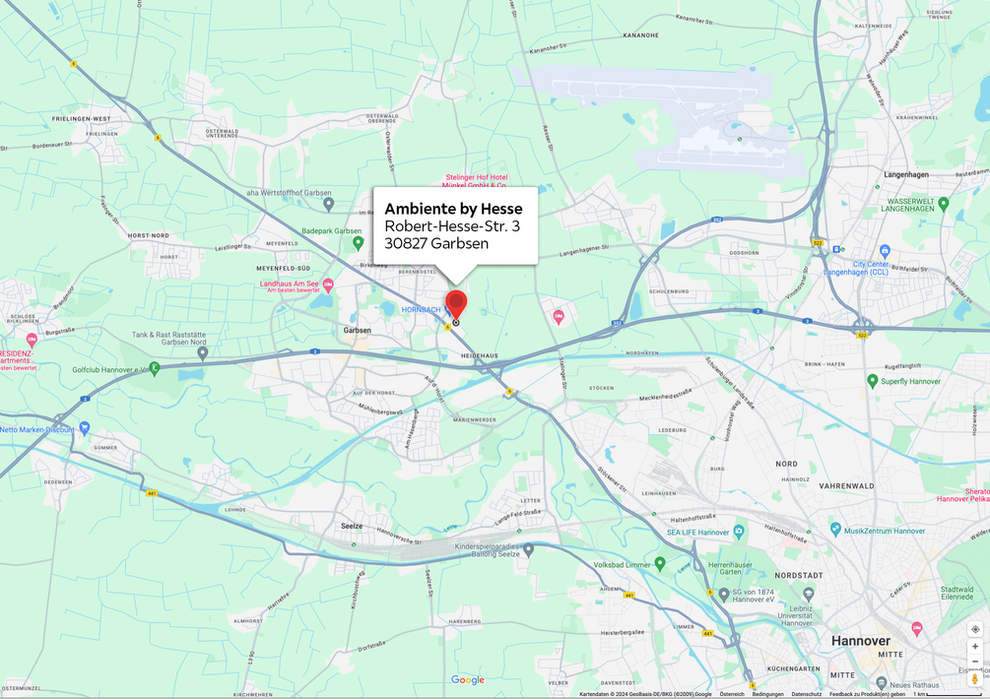Screen dimensions: 990x699
Task: Click the SEA LIFE Hannover marker
Action: [739, 530]
